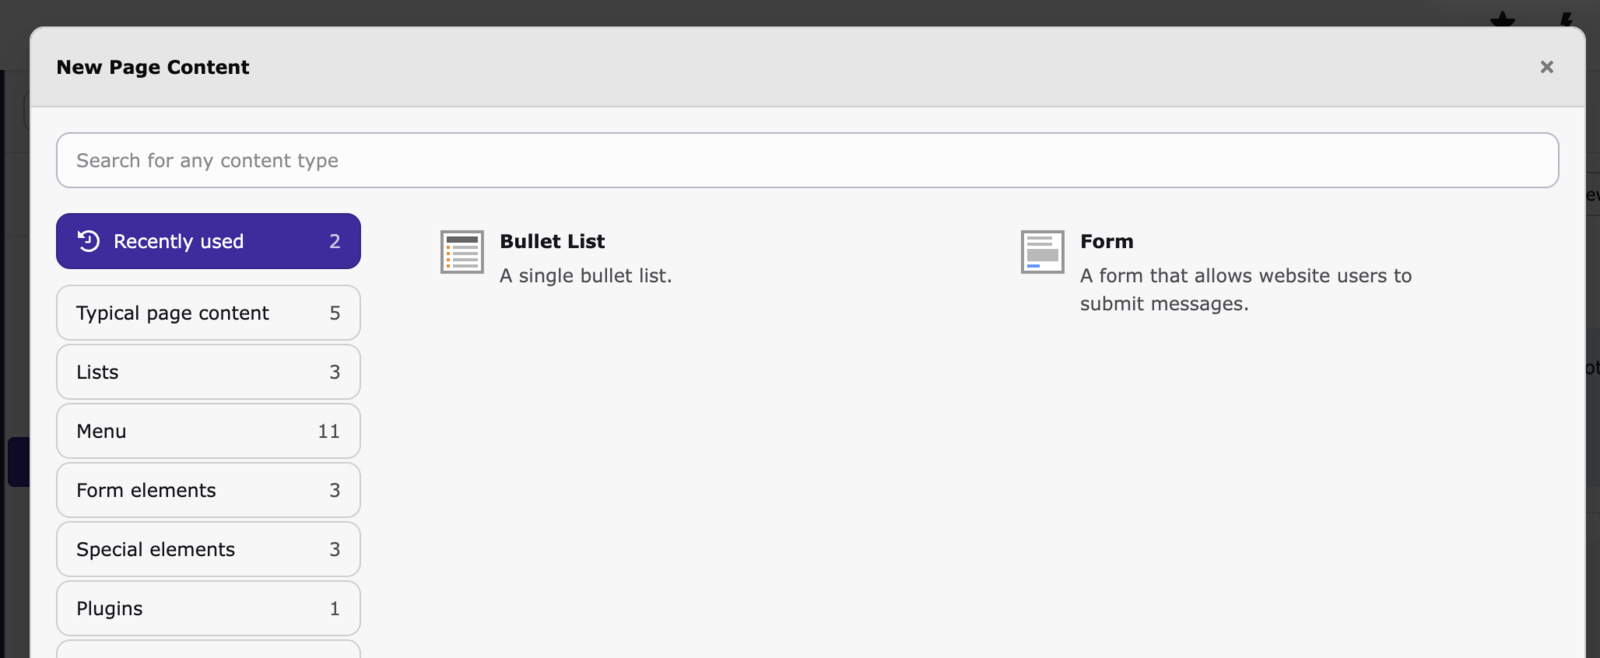Show the Menu content types
The width and height of the screenshot is (1600, 658).
pos(208,431)
